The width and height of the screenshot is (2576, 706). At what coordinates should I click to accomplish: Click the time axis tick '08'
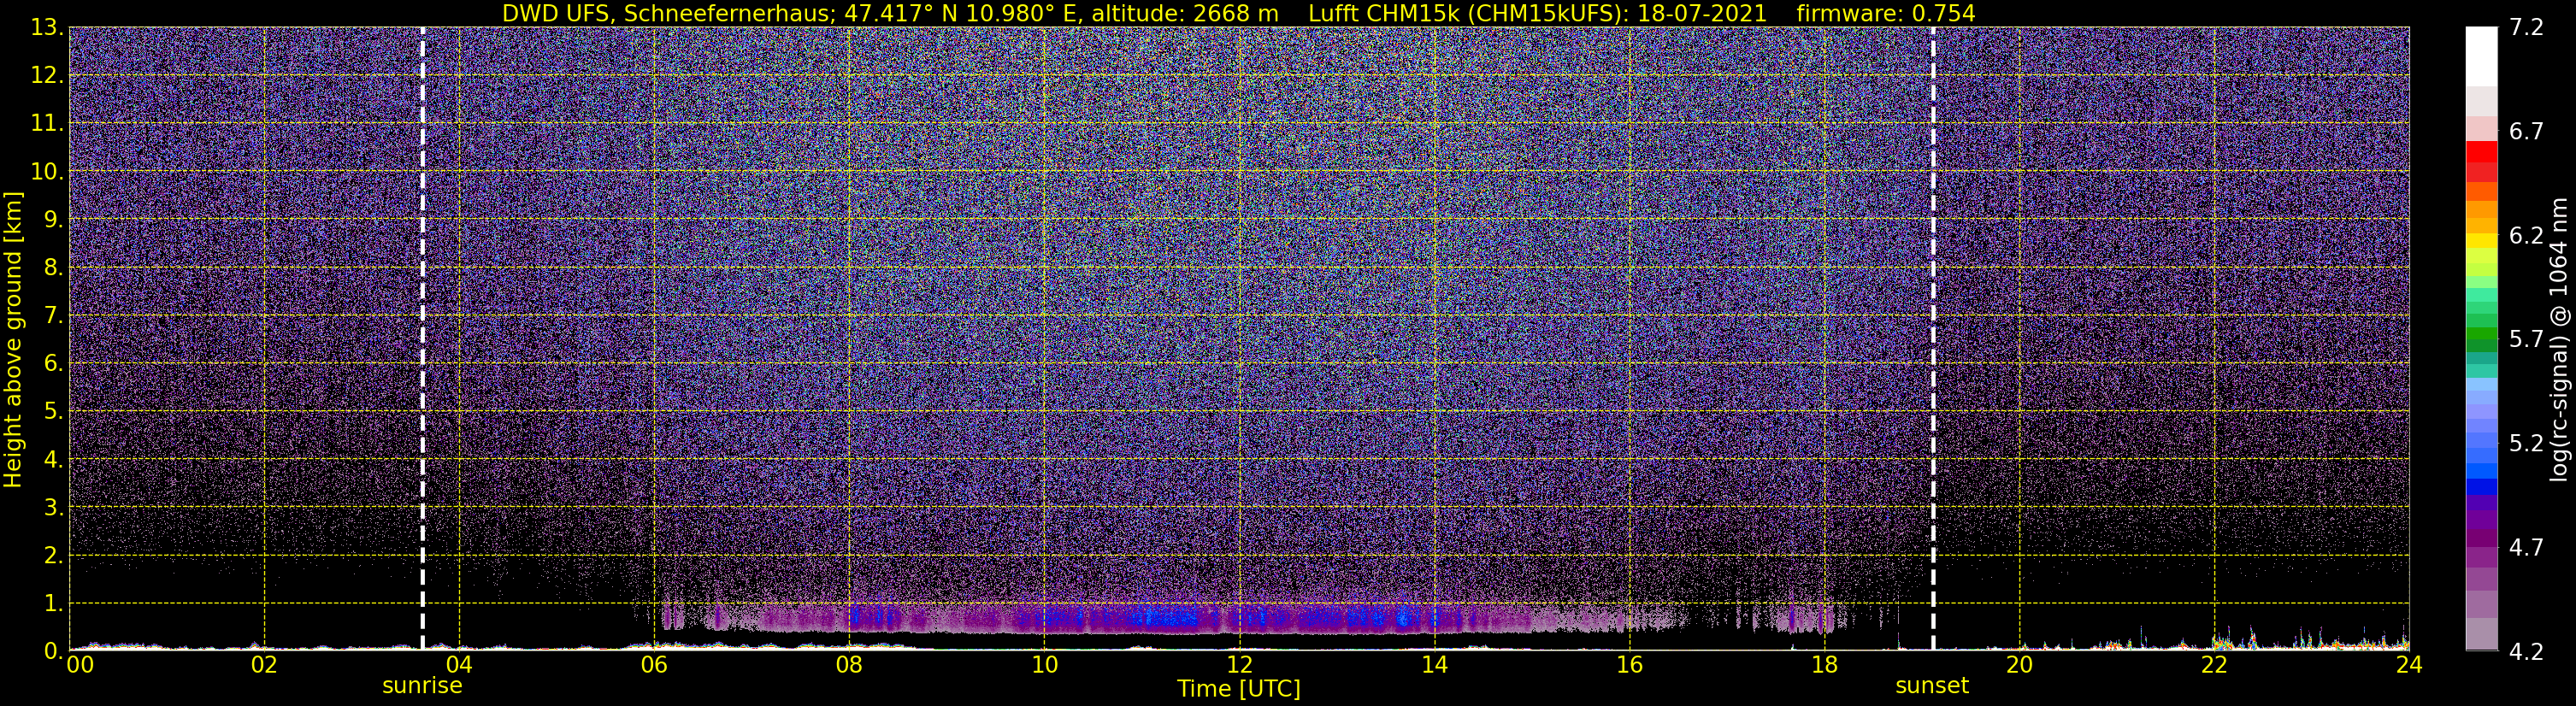[849, 665]
